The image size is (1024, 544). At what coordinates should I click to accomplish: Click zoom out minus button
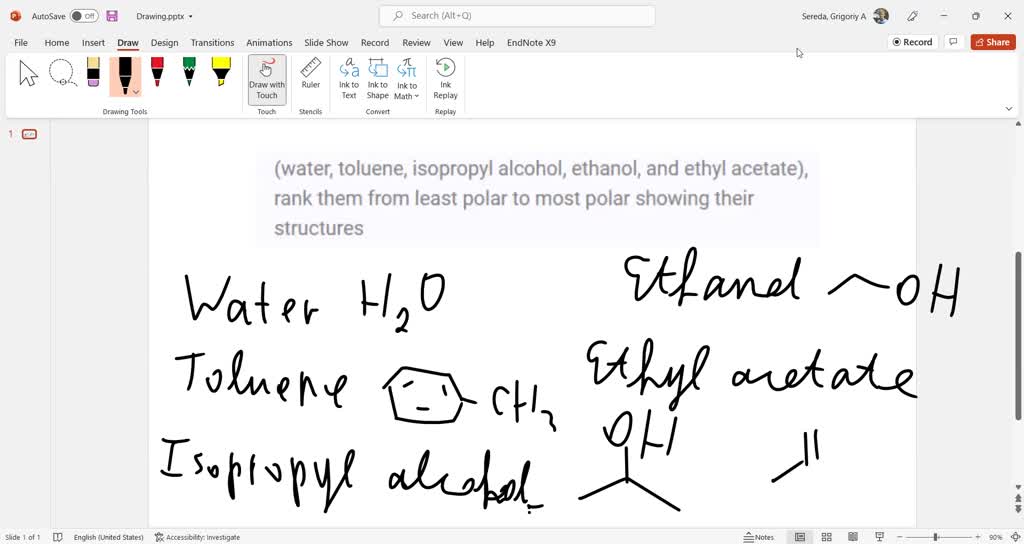(x=899, y=537)
